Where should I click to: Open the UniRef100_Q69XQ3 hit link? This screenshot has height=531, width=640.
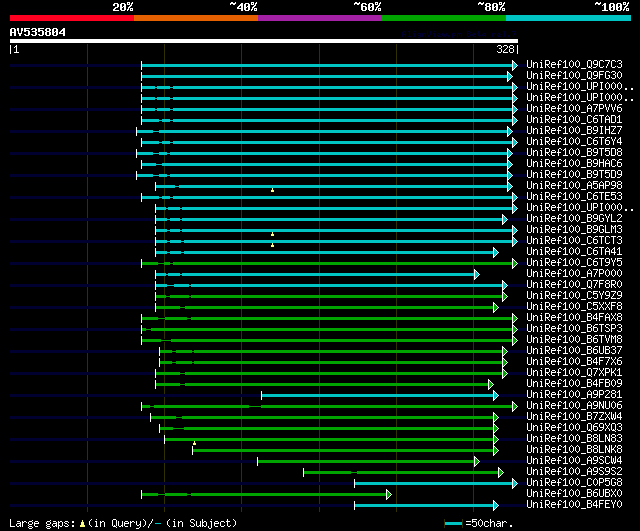574,428
